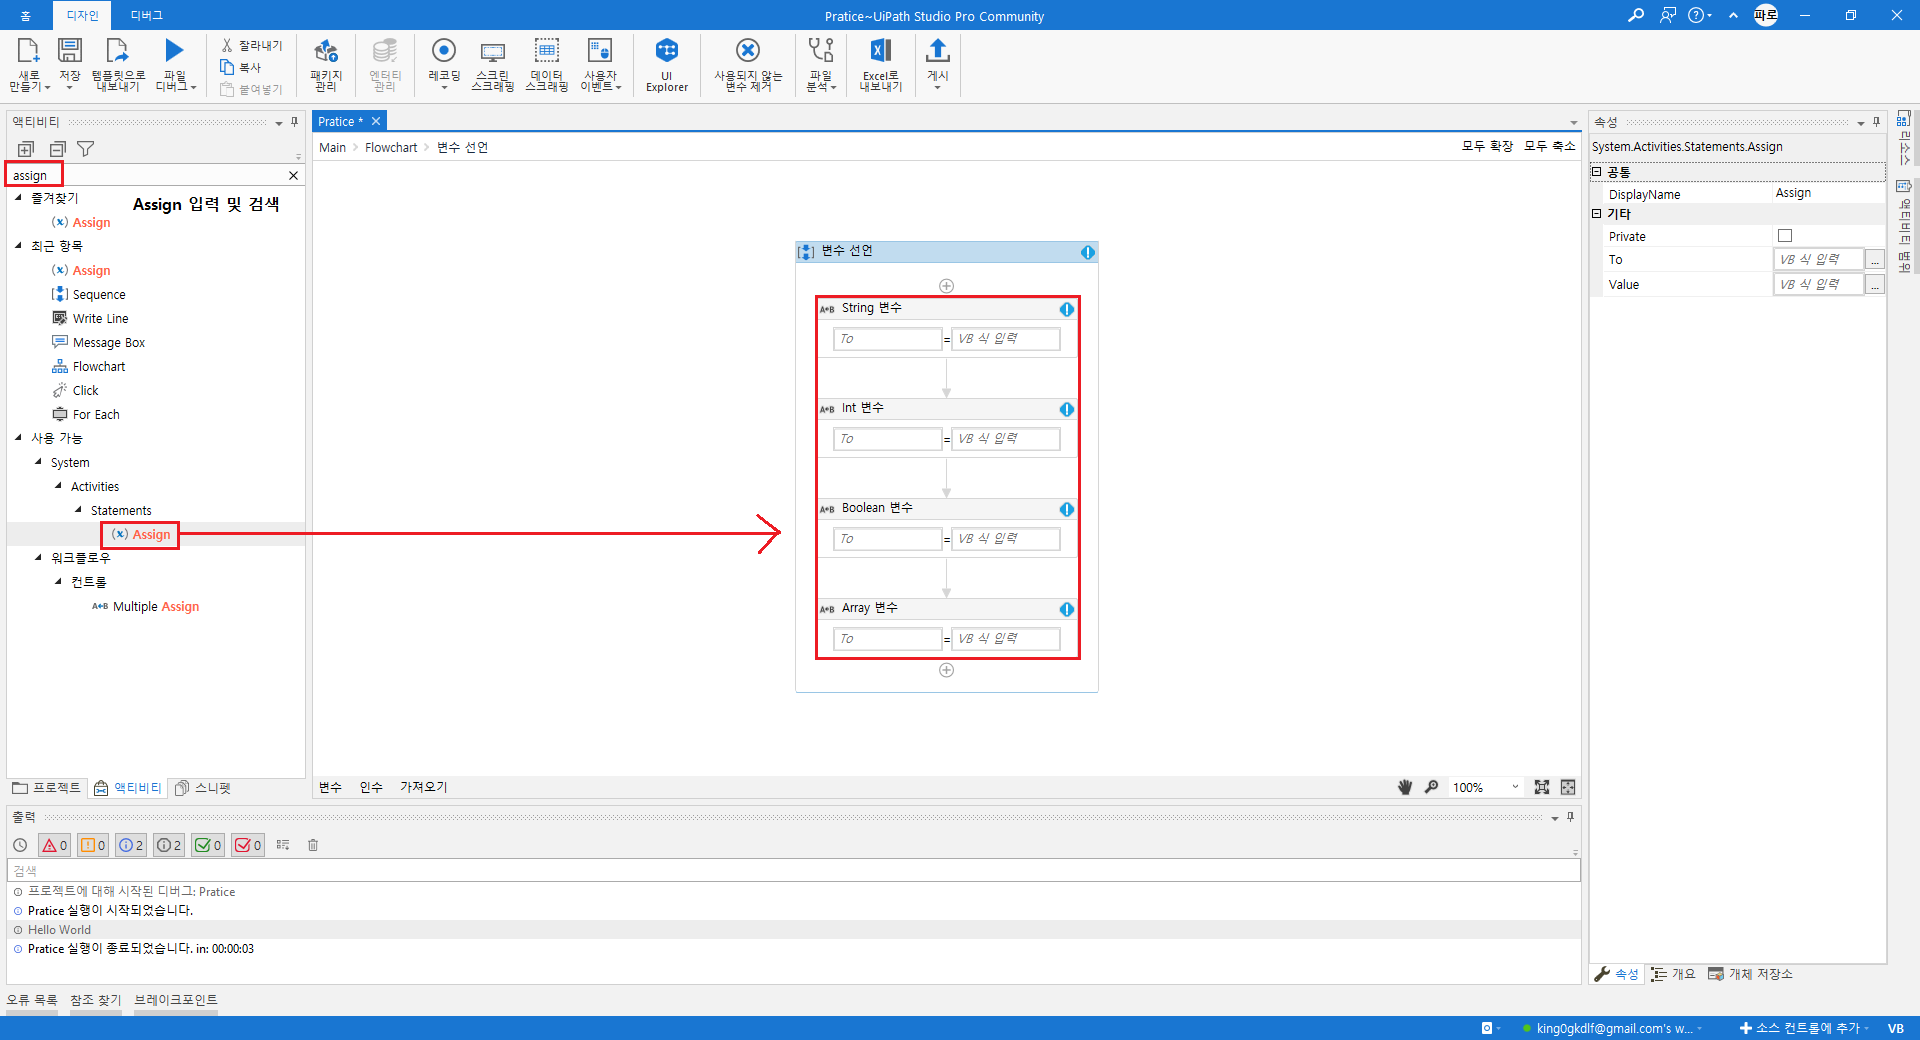Toggle trace messages filter showing 2
1920x1040 pixels.
(x=169, y=845)
